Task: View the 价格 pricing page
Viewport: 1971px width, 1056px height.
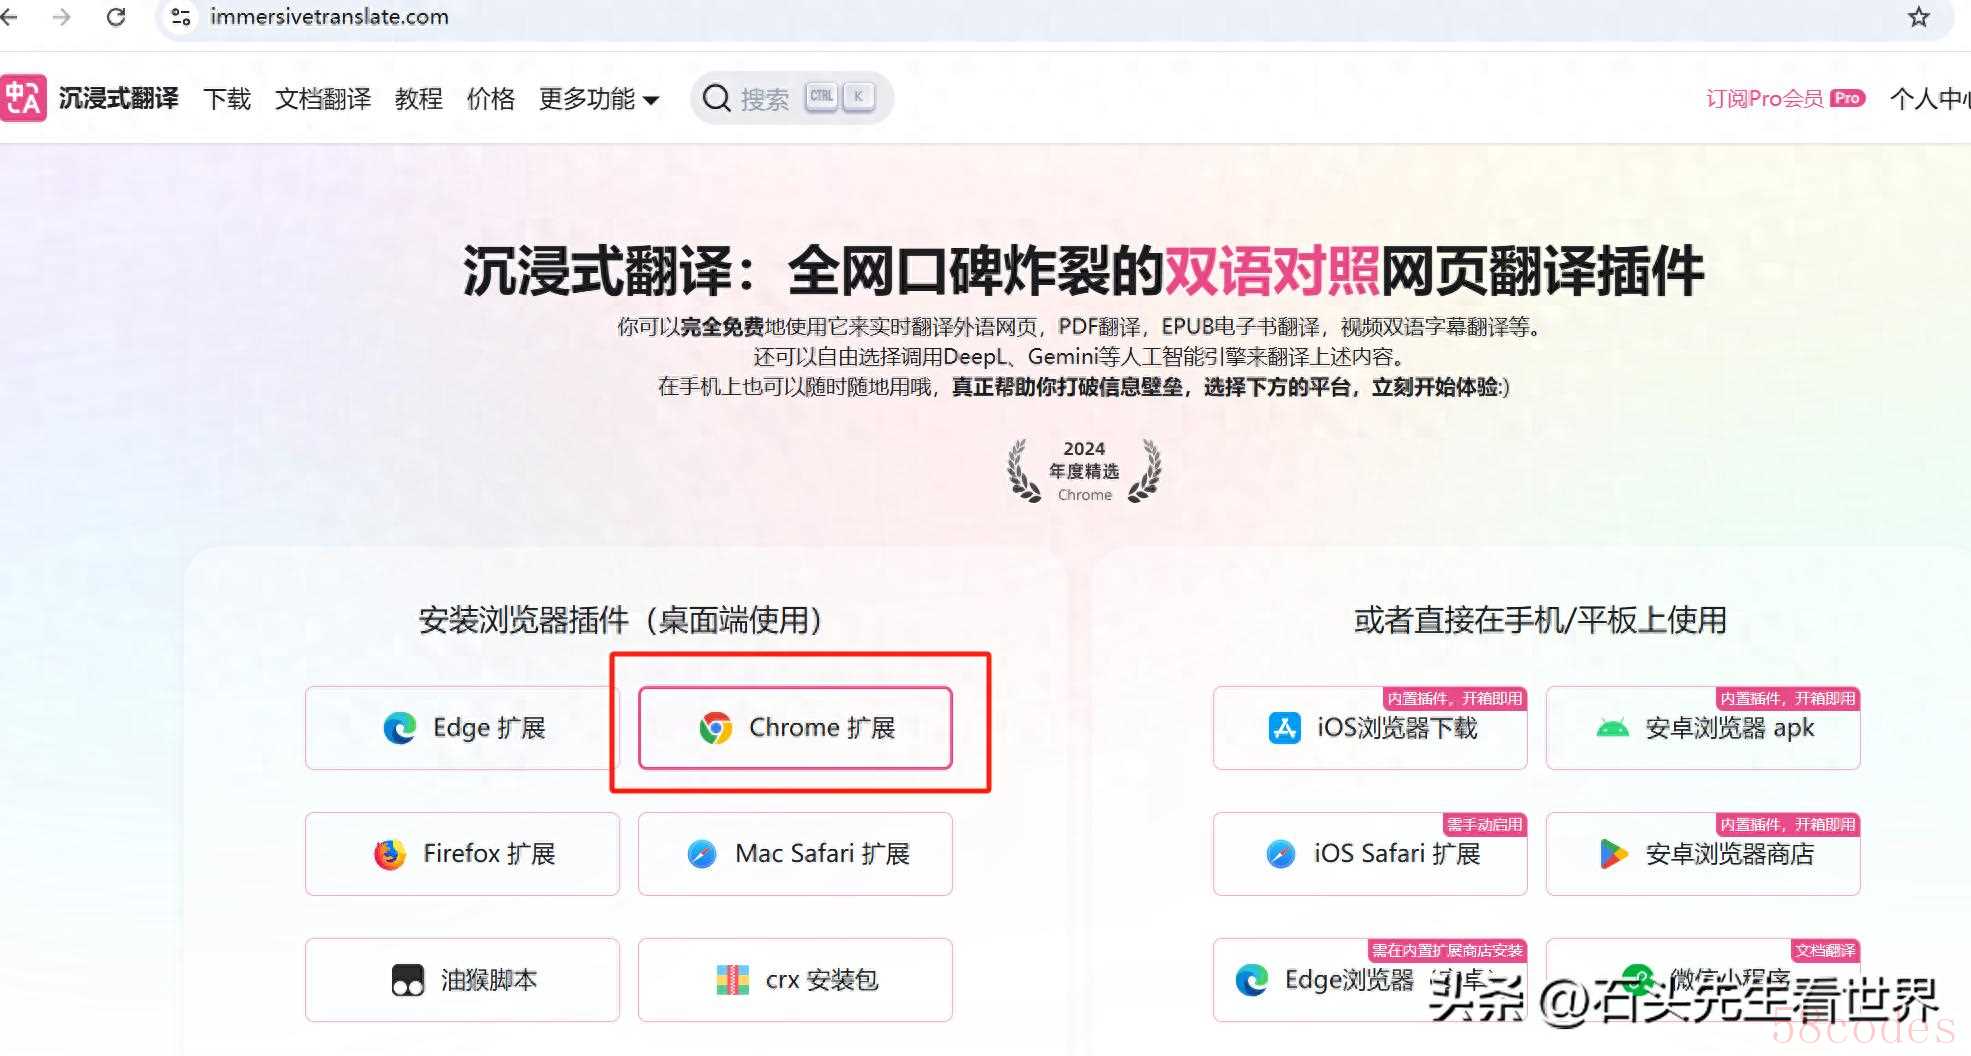Action: 491,99
